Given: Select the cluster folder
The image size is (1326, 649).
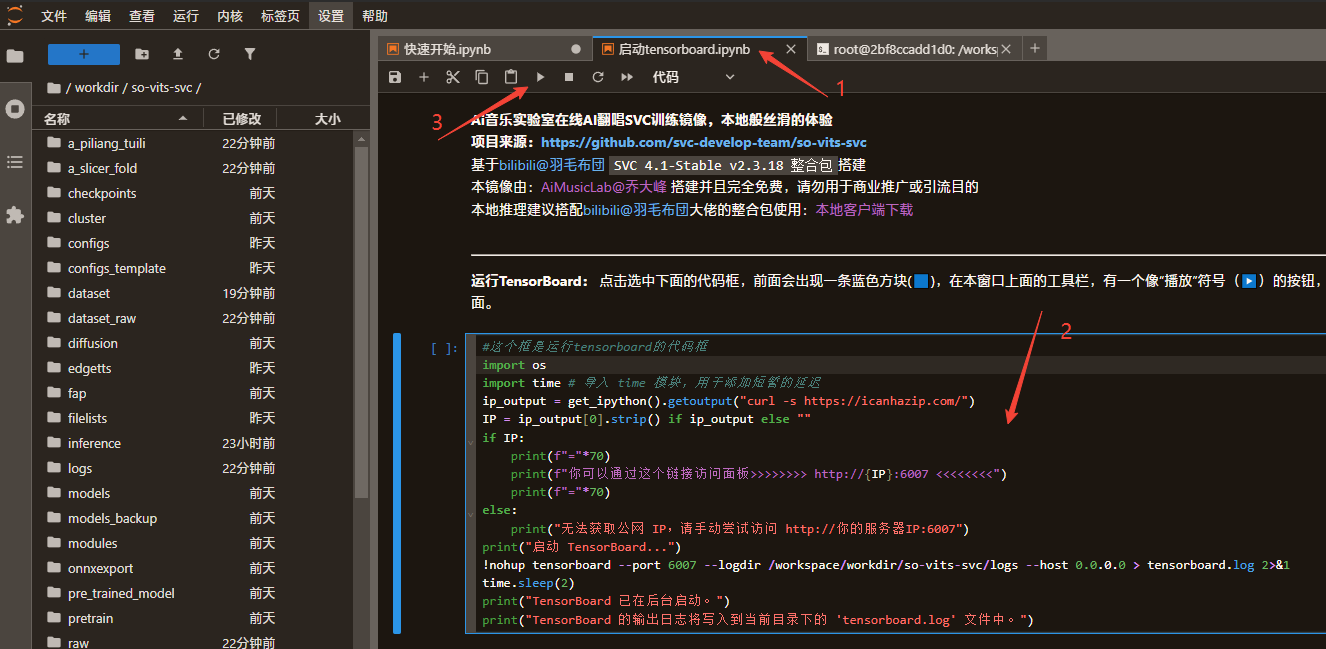Looking at the screenshot, I should 194,218.
